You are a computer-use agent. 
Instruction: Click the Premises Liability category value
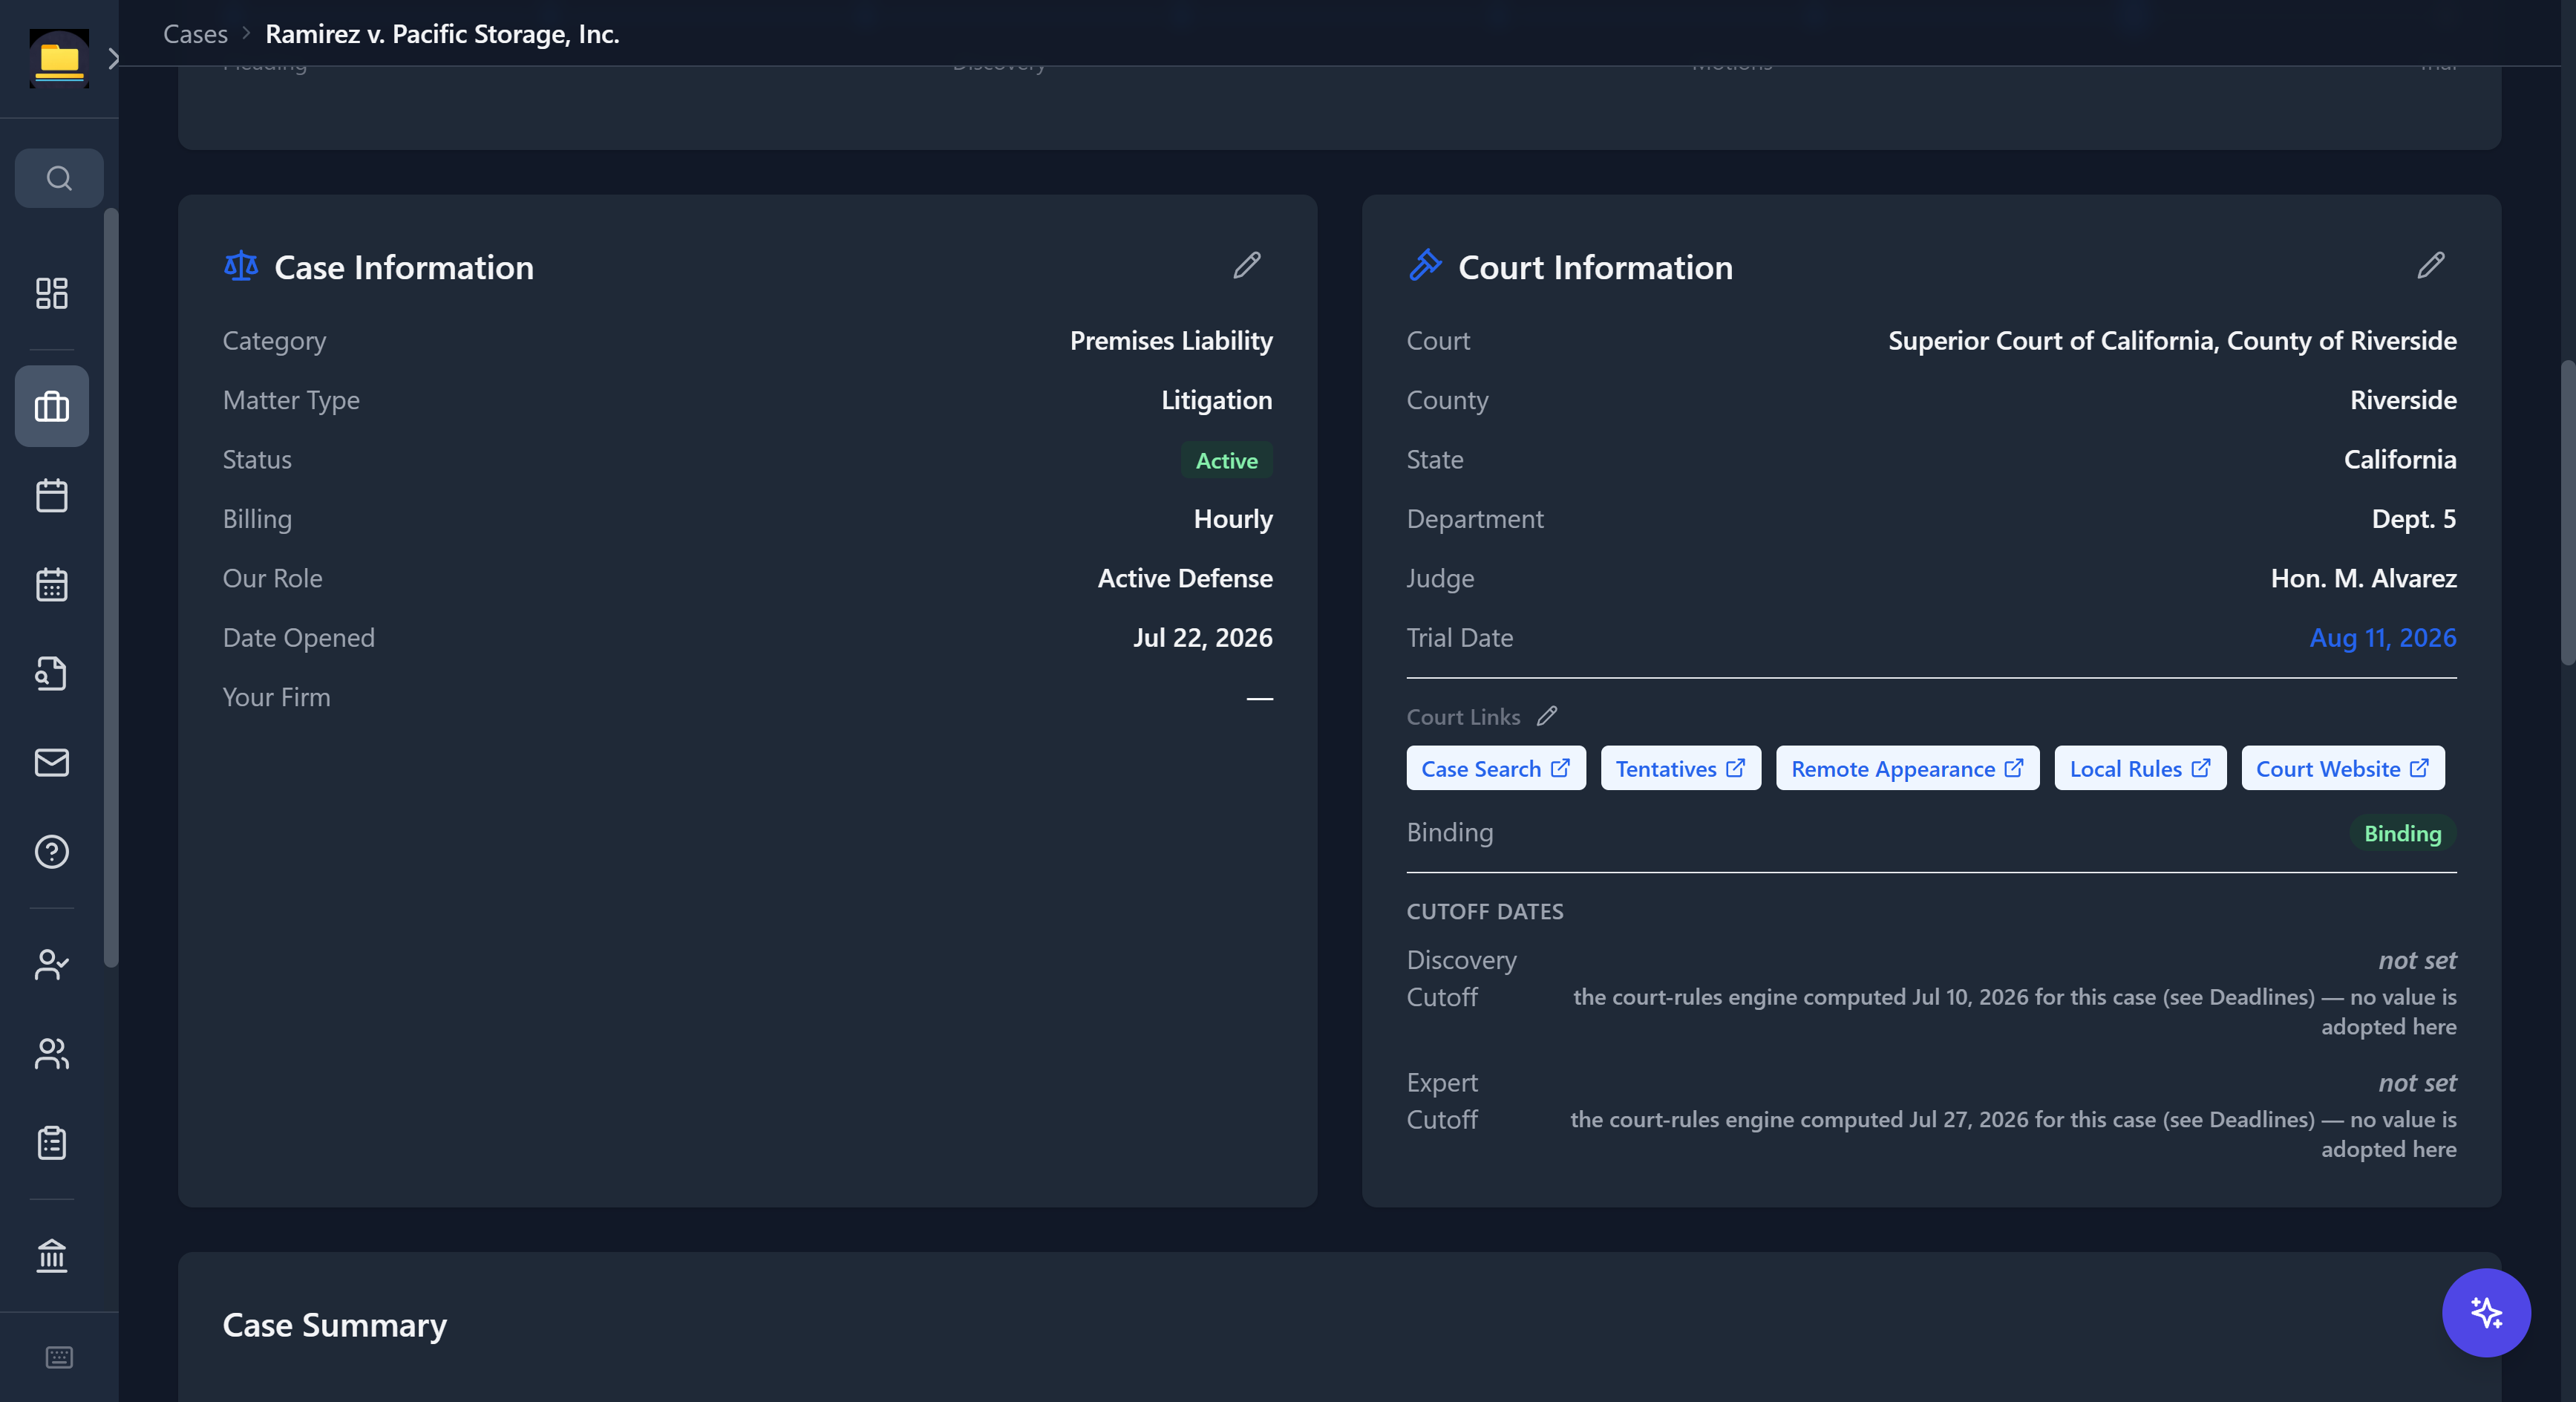1171,341
